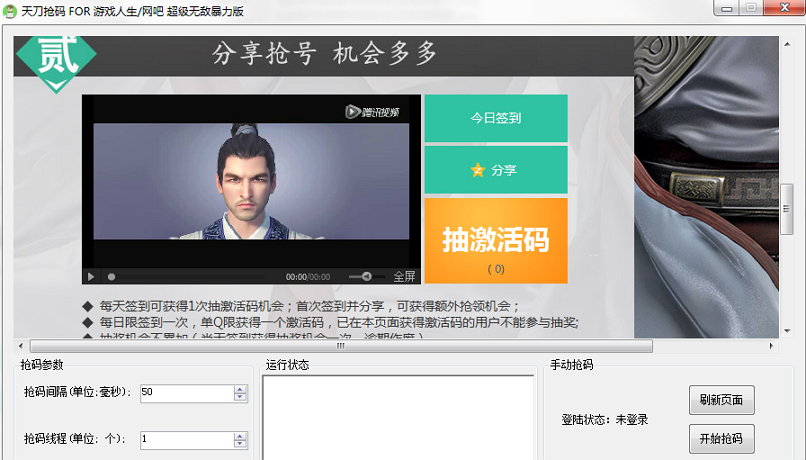
Task: Click the horizontal scrollbar thumb
Action: tap(341, 346)
